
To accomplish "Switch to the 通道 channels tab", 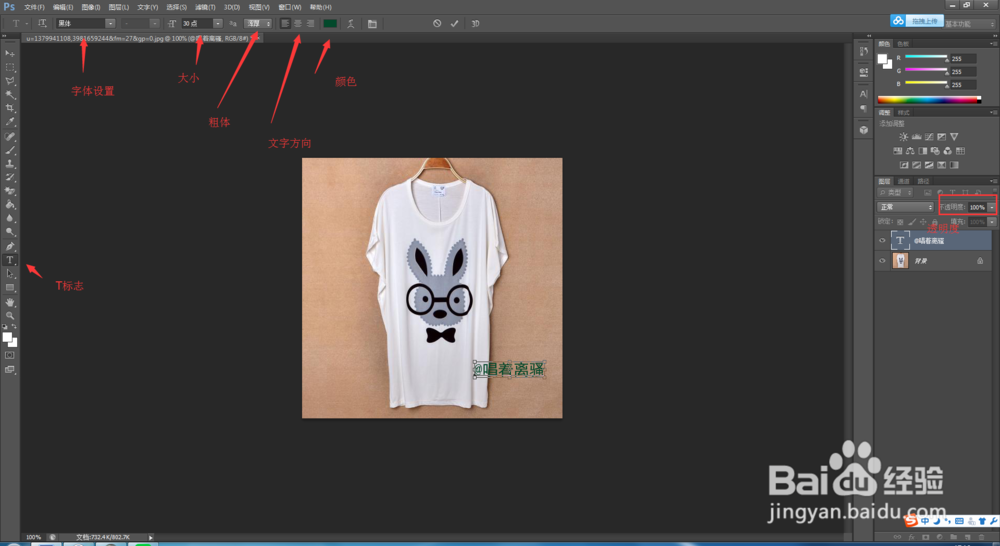I will point(903,181).
